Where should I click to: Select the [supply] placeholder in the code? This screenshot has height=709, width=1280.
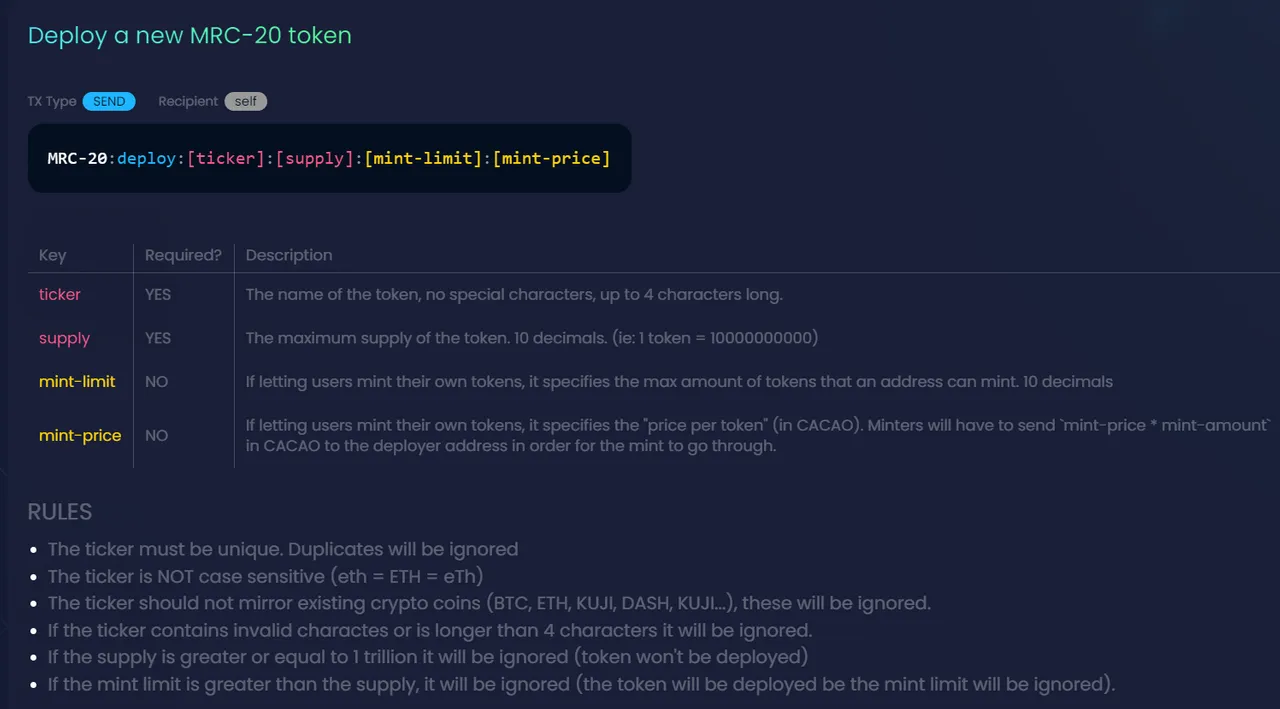(x=315, y=158)
